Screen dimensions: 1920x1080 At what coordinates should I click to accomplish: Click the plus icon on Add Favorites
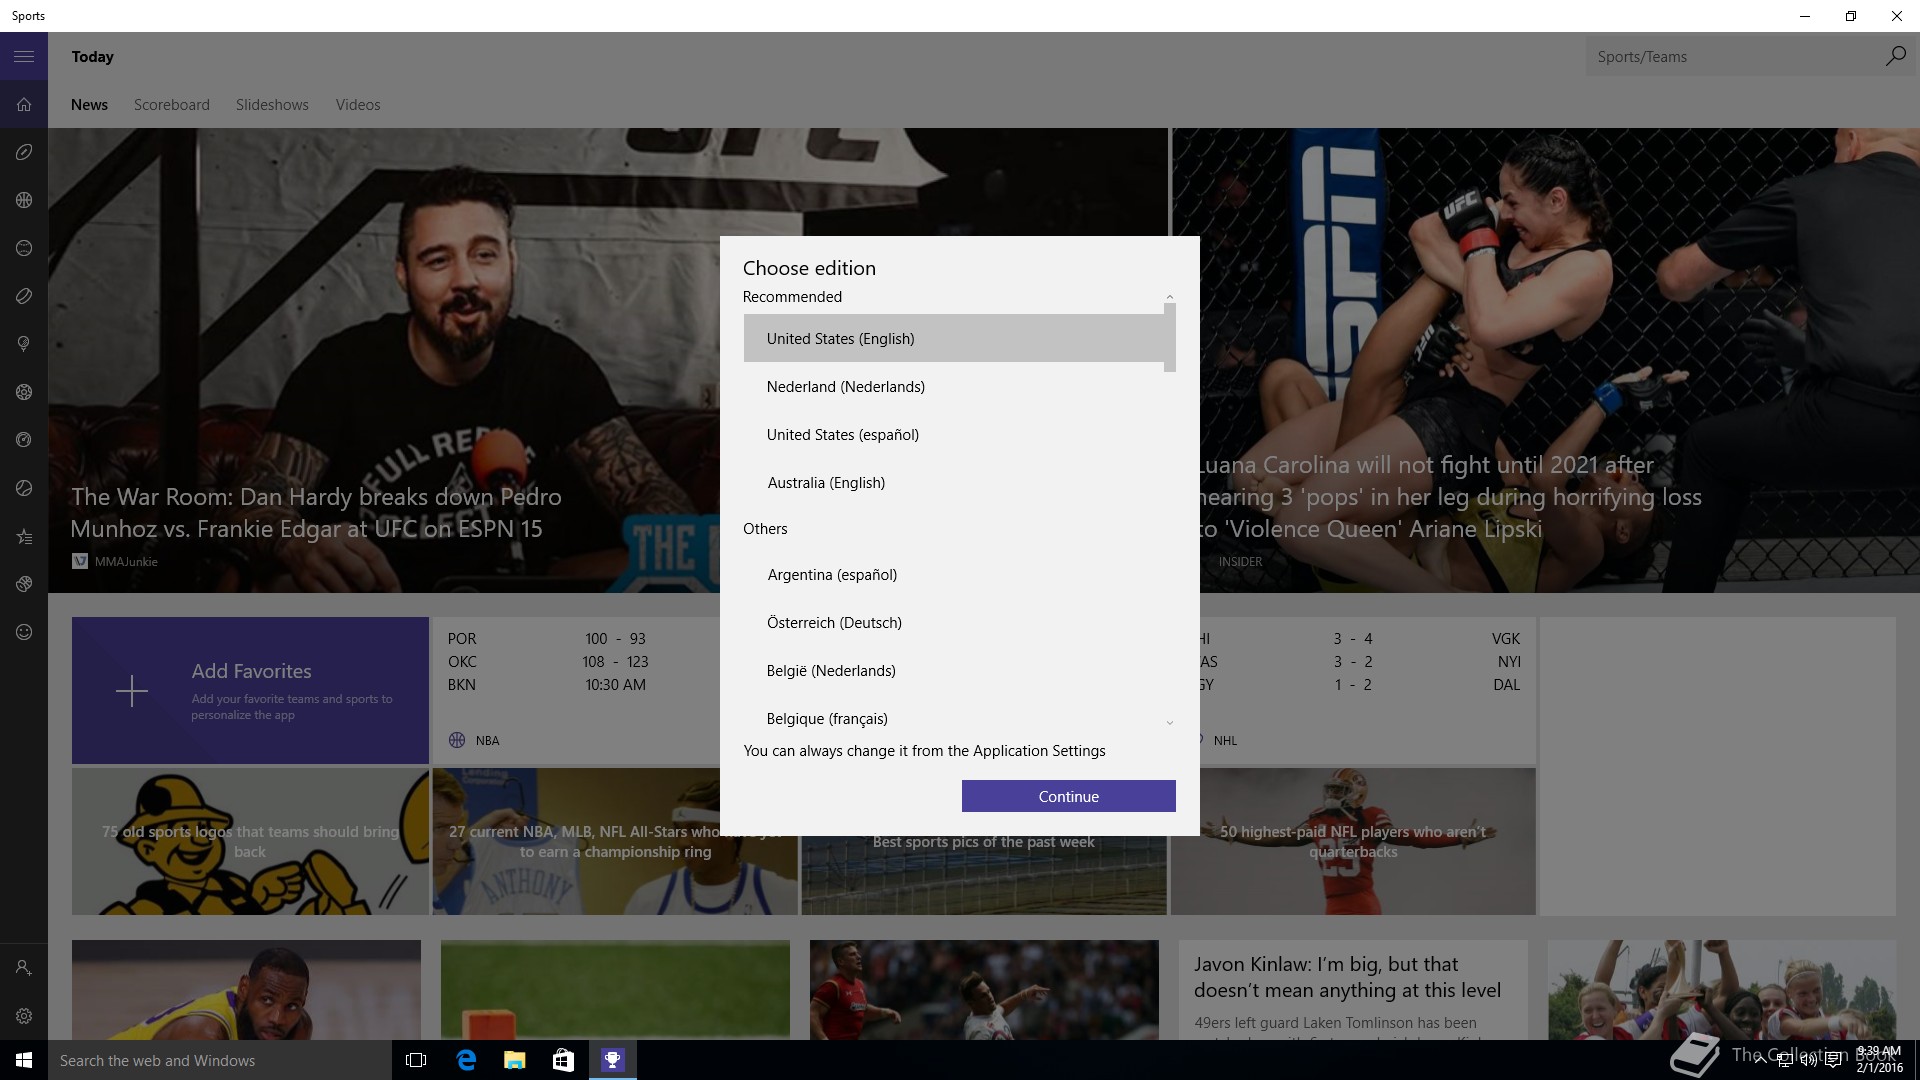point(132,691)
